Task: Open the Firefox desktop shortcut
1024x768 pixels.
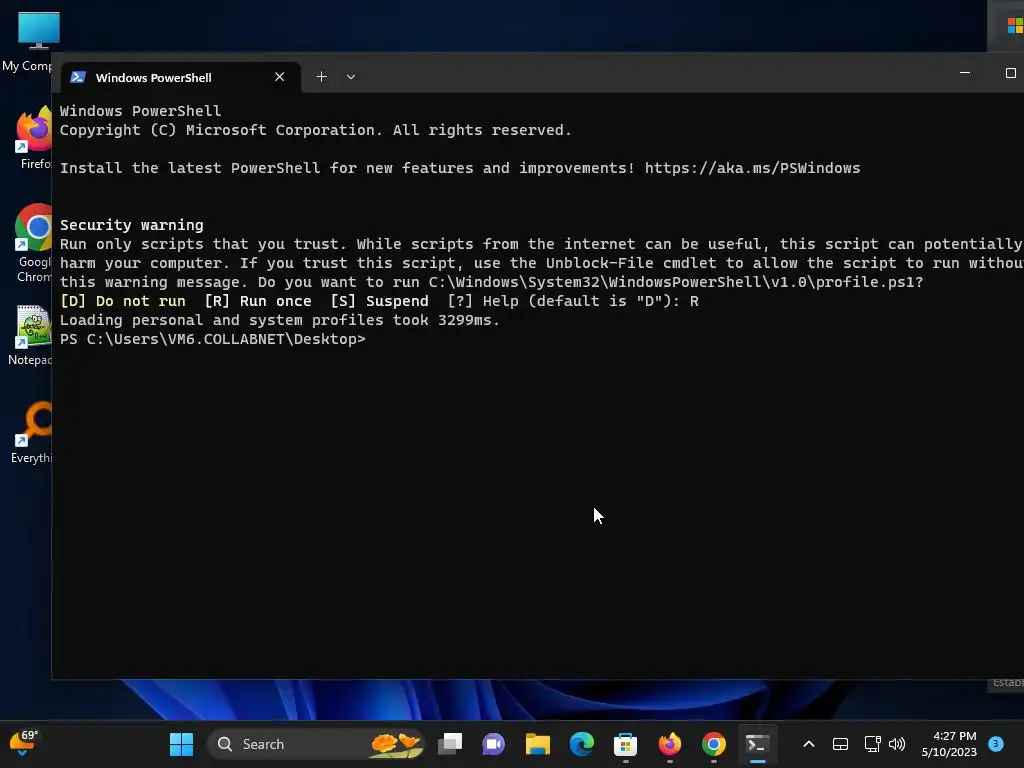Action: click(x=34, y=138)
